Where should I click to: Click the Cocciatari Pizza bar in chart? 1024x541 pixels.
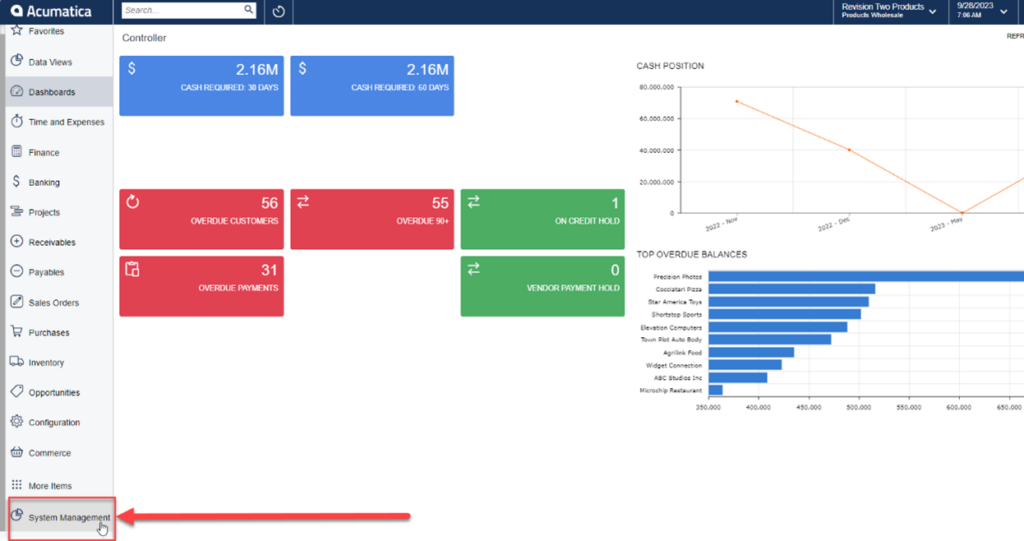[x=792, y=289]
